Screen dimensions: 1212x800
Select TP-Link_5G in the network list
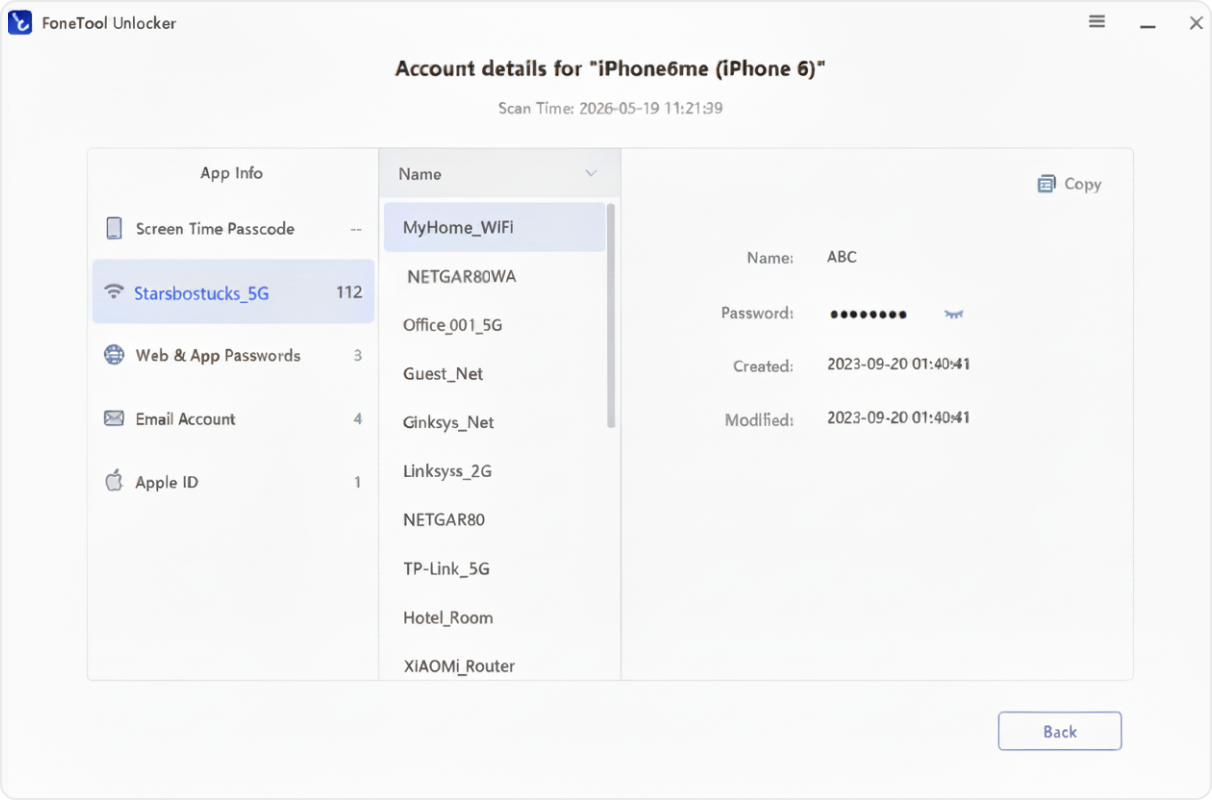pos(494,569)
